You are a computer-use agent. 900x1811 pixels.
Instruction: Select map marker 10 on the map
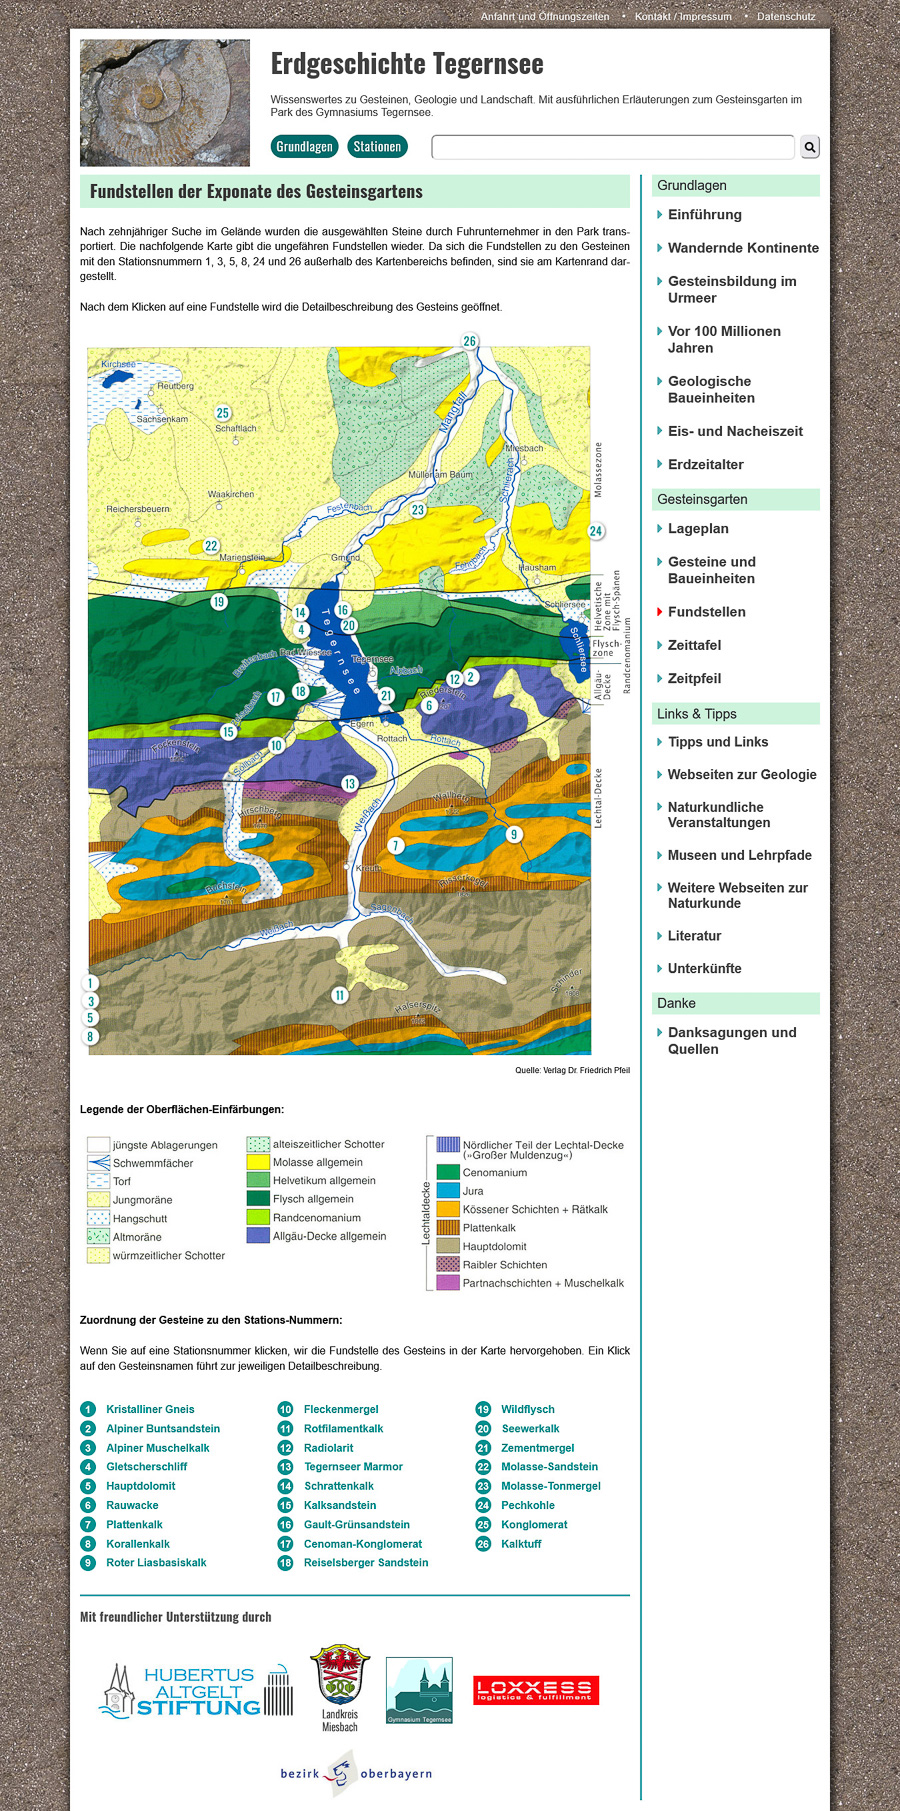tap(277, 745)
